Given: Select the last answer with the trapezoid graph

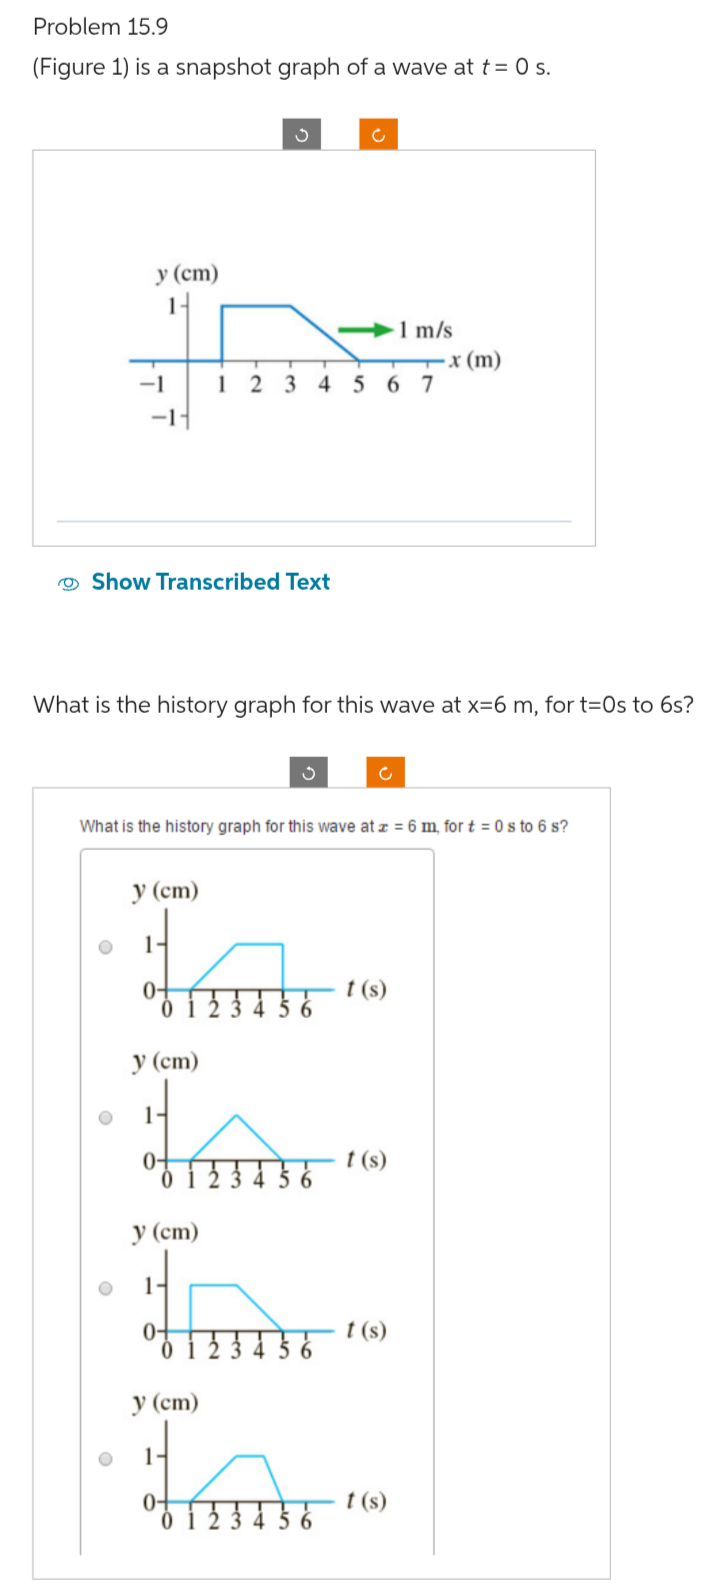Looking at the screenshot, I should pyautogui.click(x=103, y=1458).
